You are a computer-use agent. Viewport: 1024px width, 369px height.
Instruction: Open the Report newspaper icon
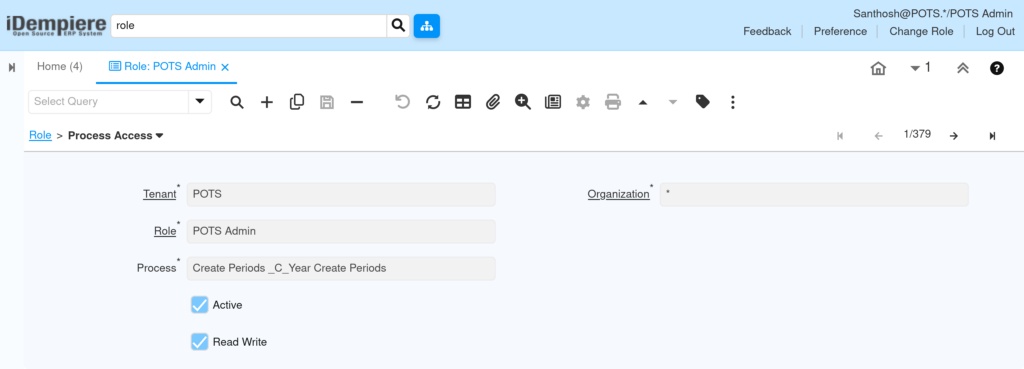(553, 102)
